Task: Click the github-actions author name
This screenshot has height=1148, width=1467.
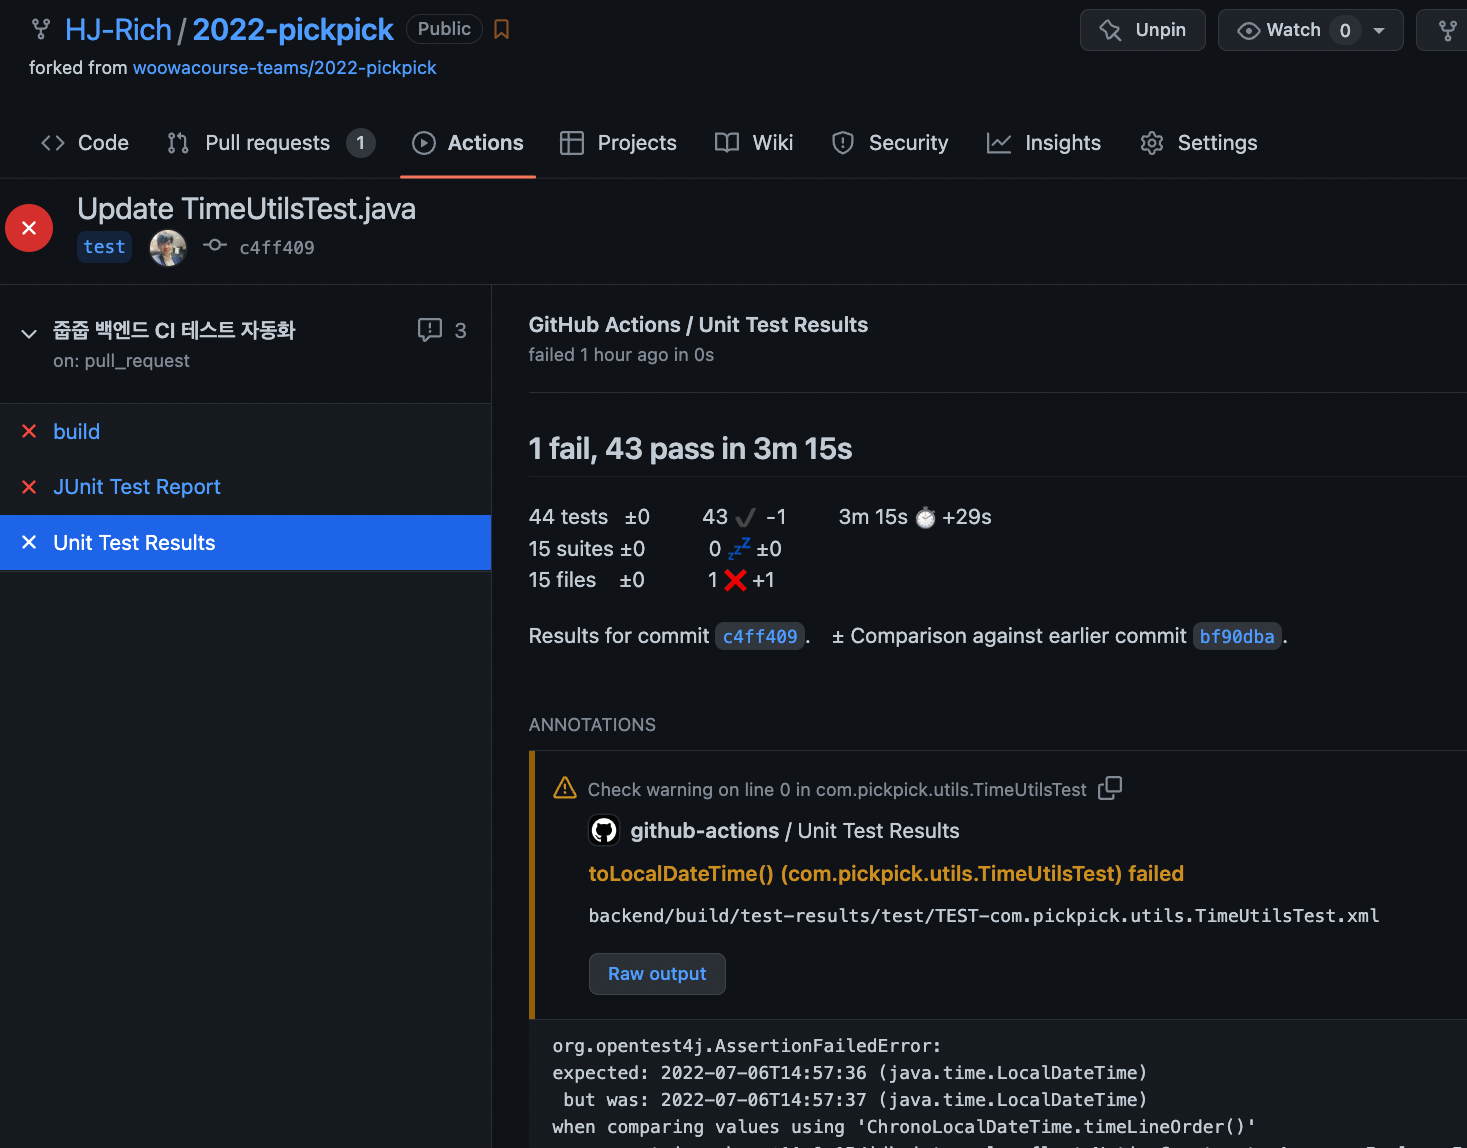Action: click(704, 831)
